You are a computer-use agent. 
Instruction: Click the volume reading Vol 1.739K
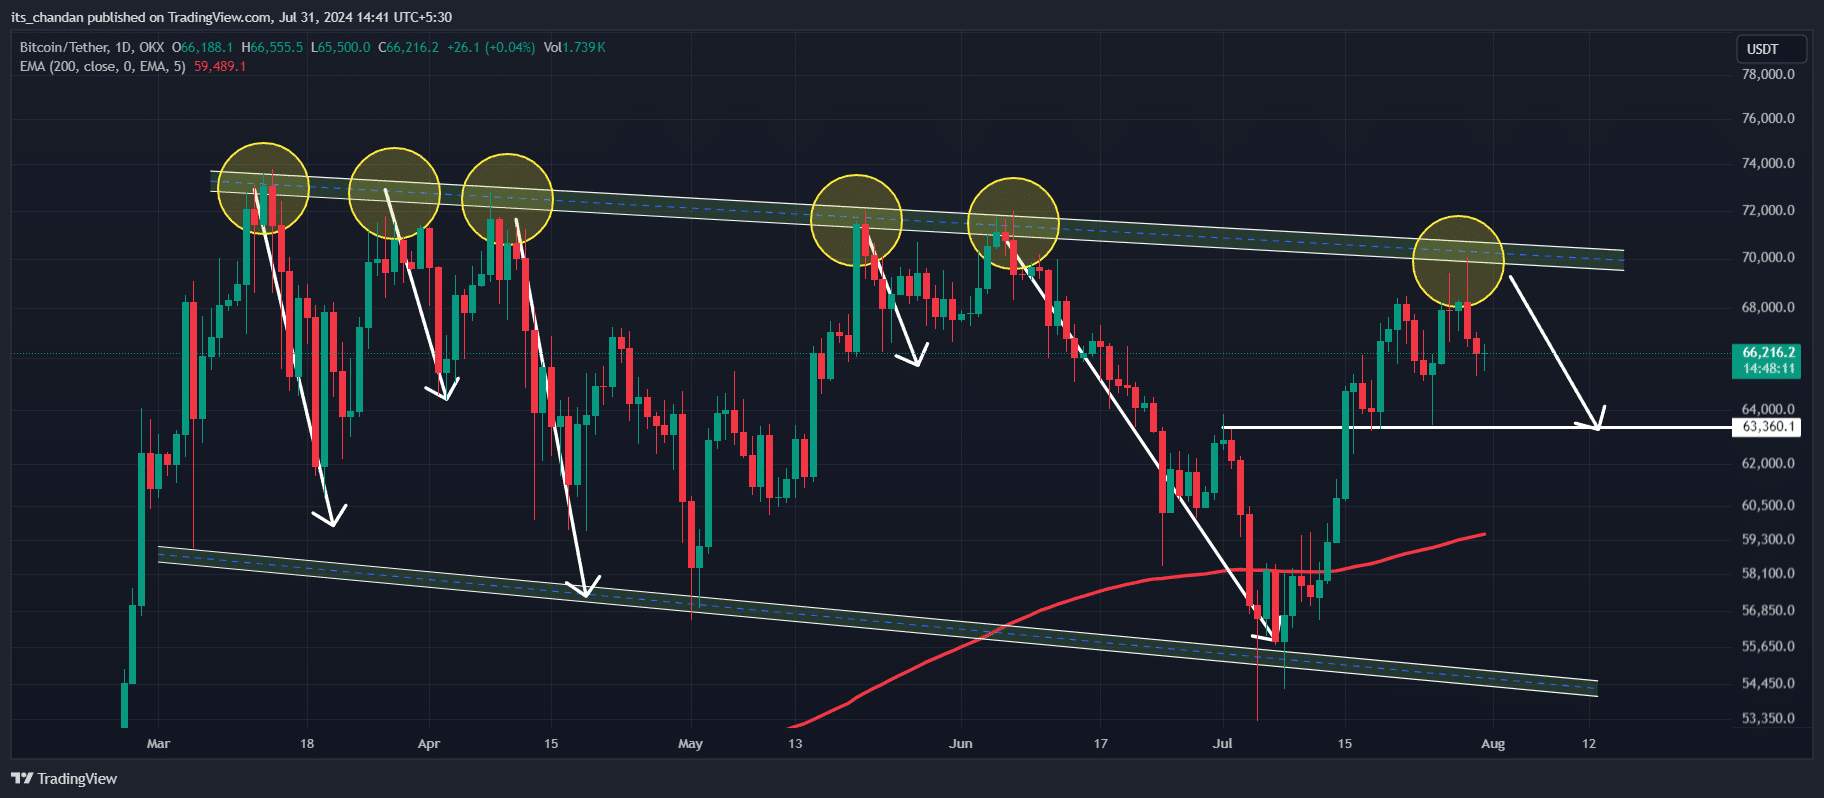[574, 47]
